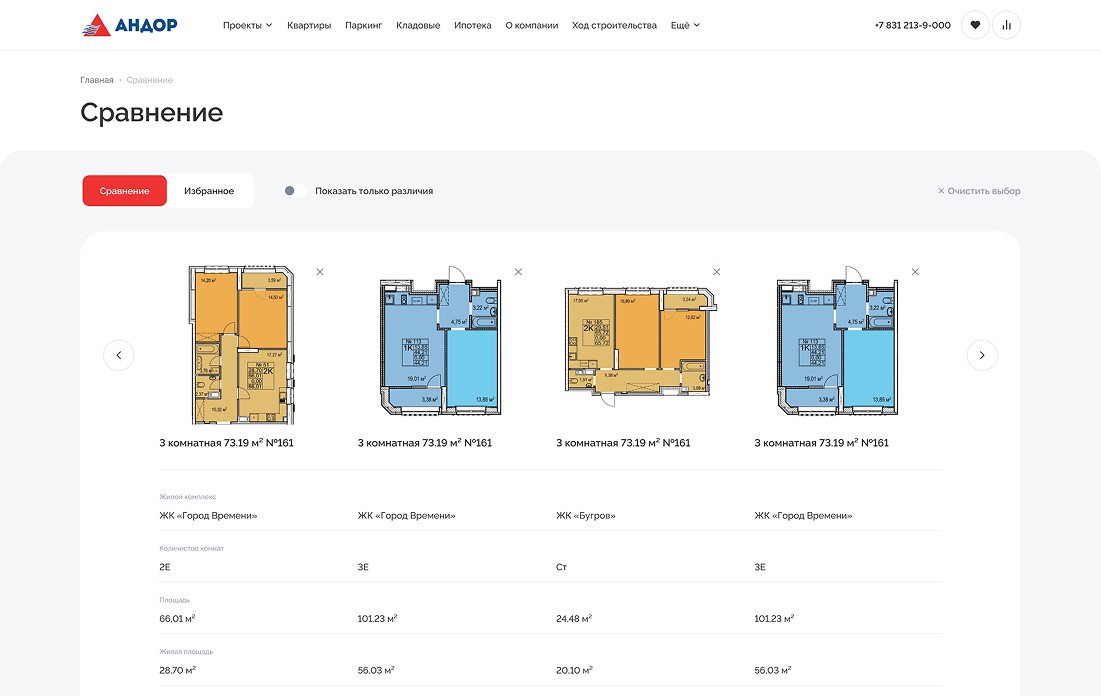The image size is (1101, 696).
Task: Open second apartment title 3 комнатная №161
Action: click(425, 443)
